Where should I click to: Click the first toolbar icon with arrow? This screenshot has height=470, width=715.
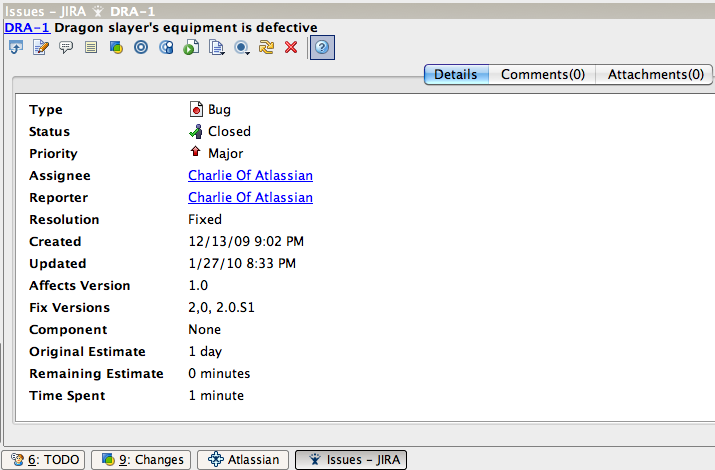tap(15, 47)
